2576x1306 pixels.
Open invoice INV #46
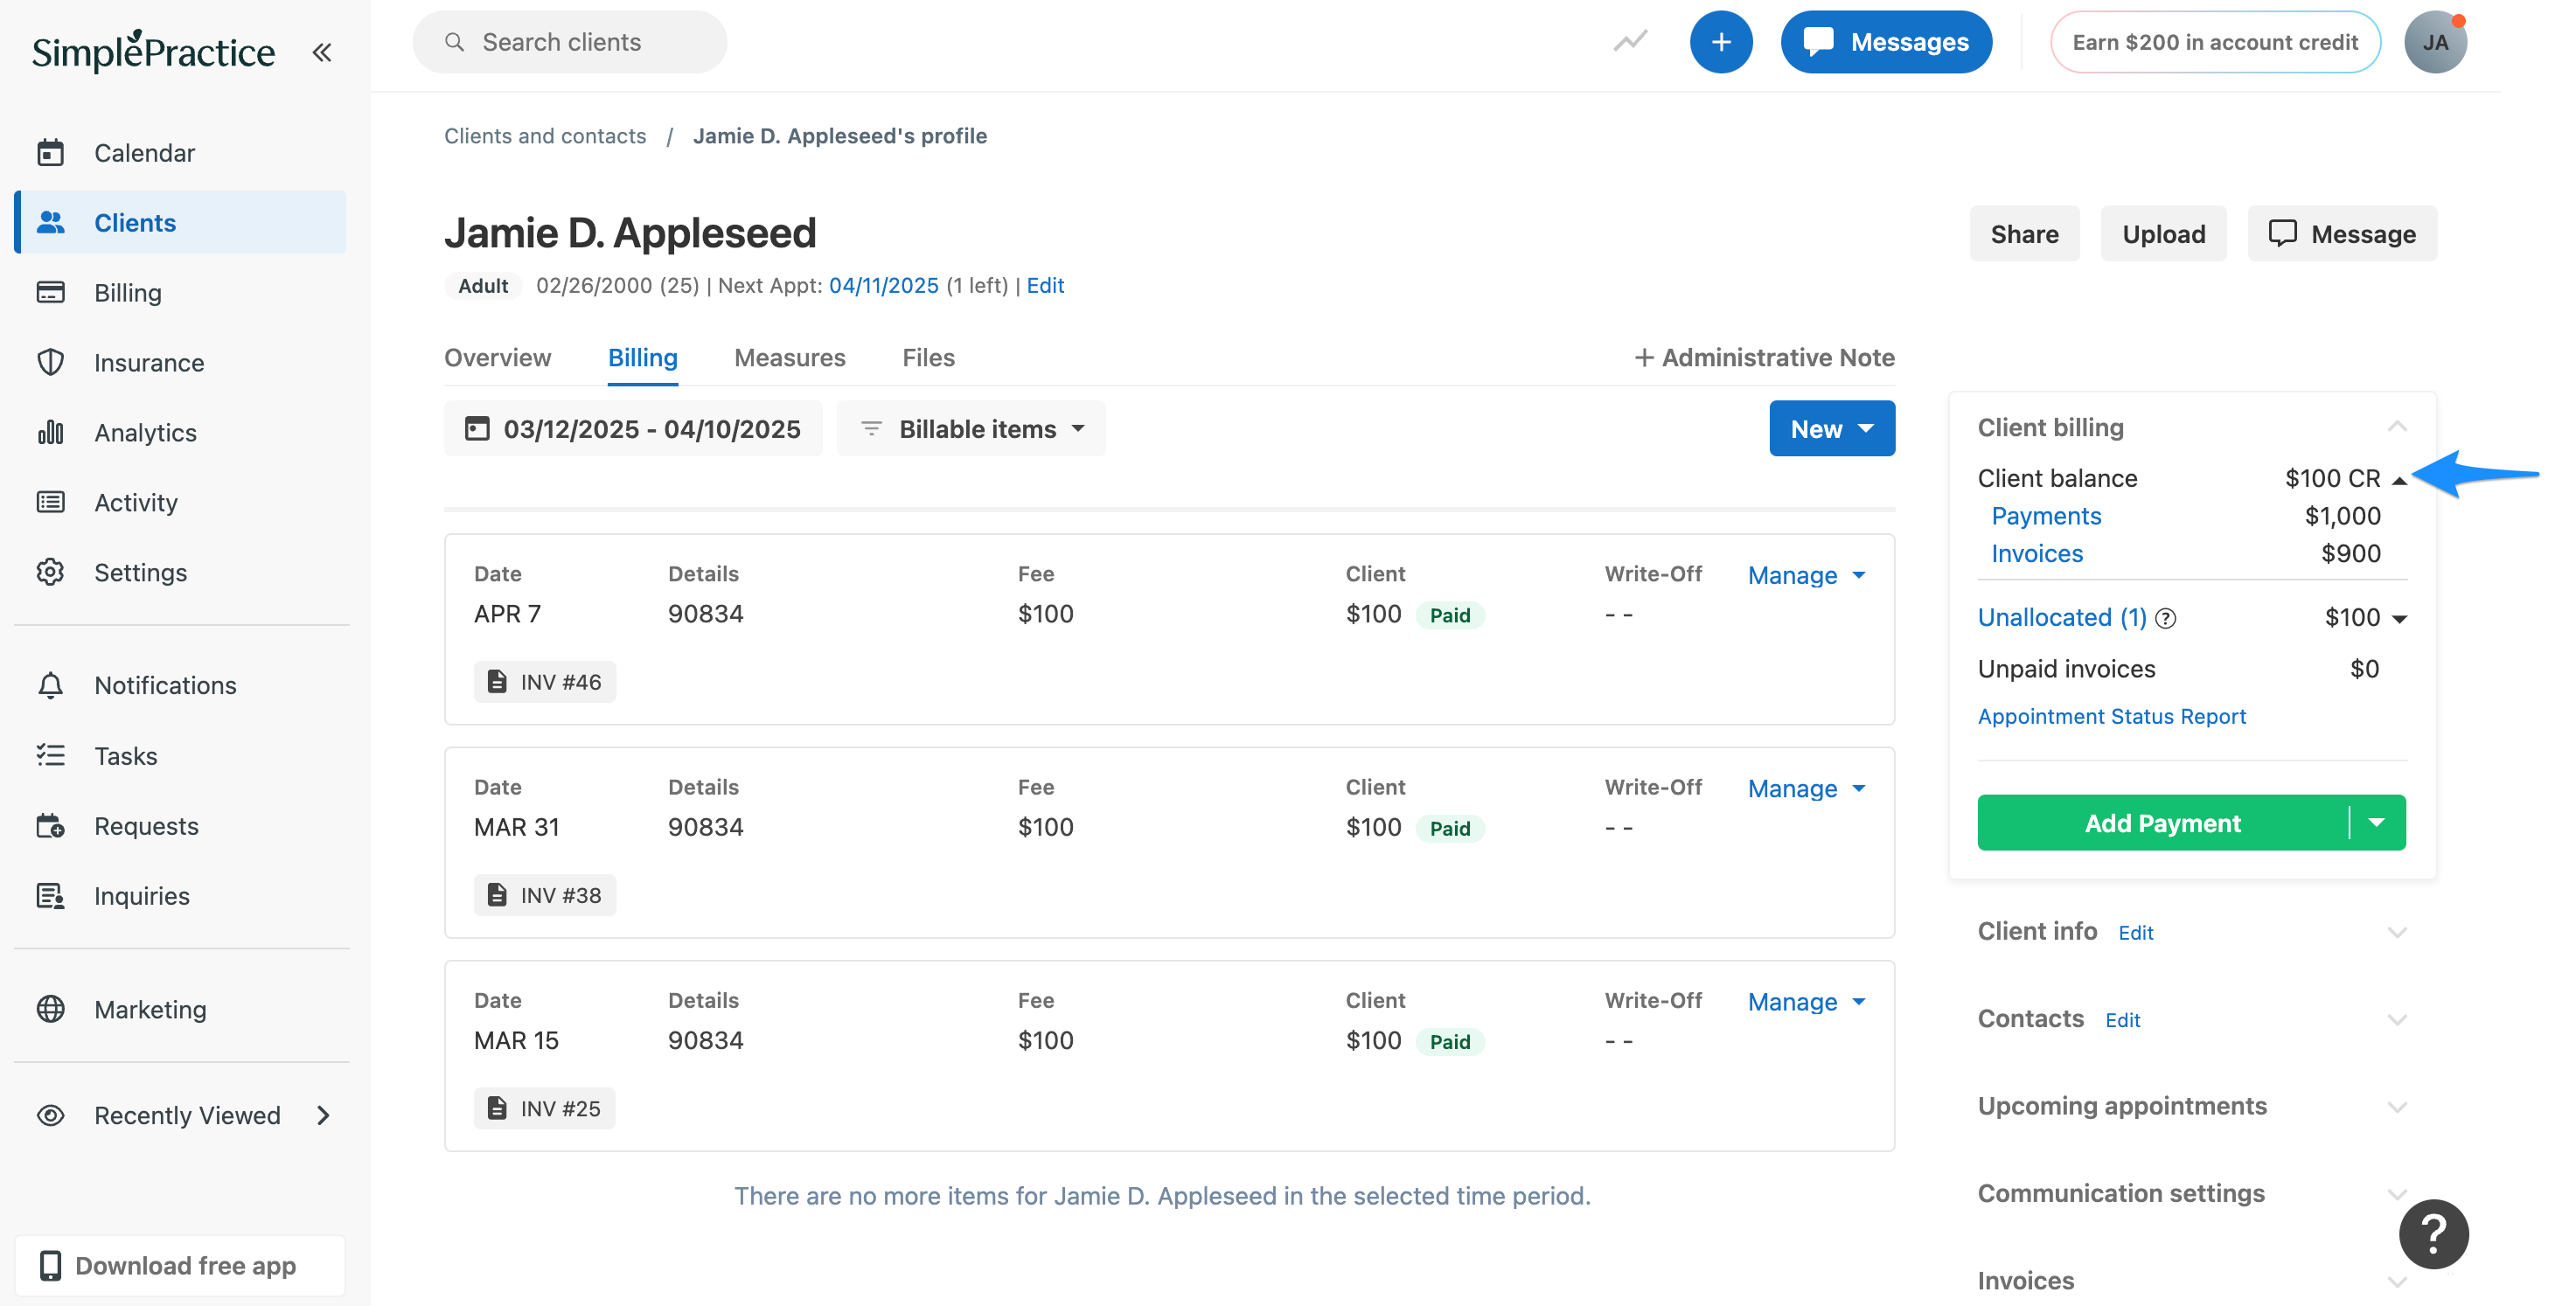coord(545,682)
